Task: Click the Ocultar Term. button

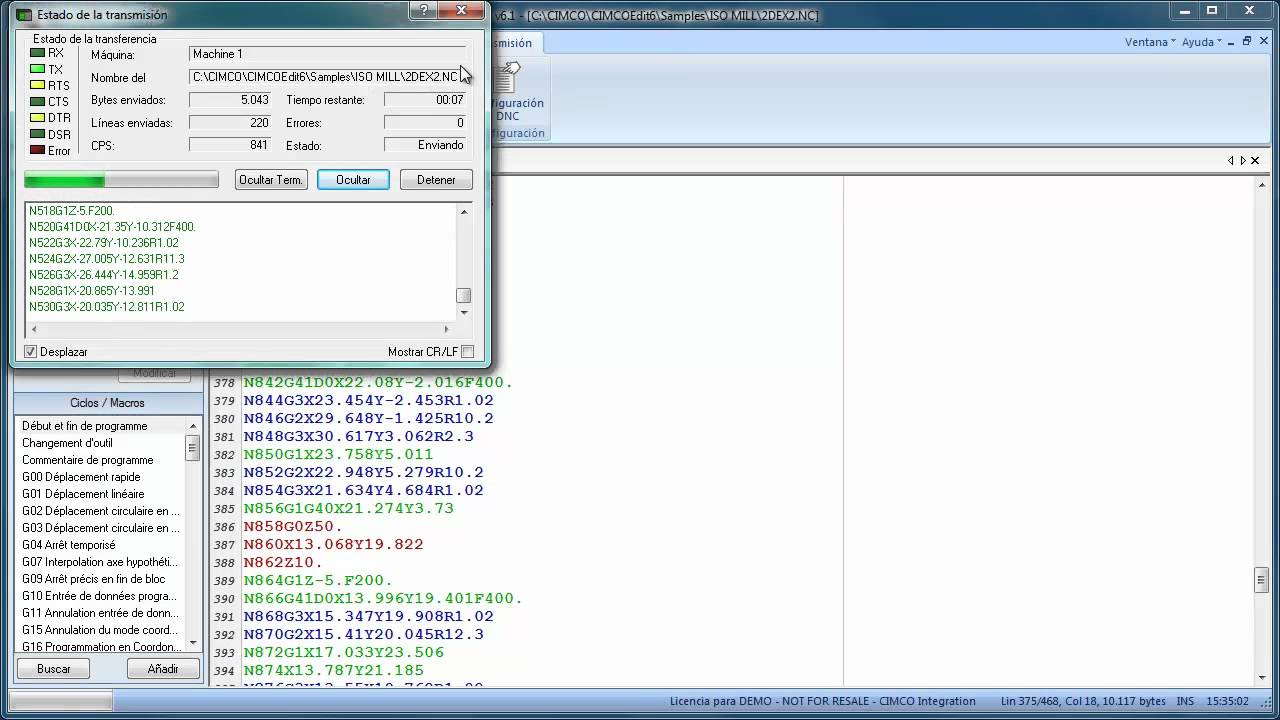Action: (x=271, y=180)
